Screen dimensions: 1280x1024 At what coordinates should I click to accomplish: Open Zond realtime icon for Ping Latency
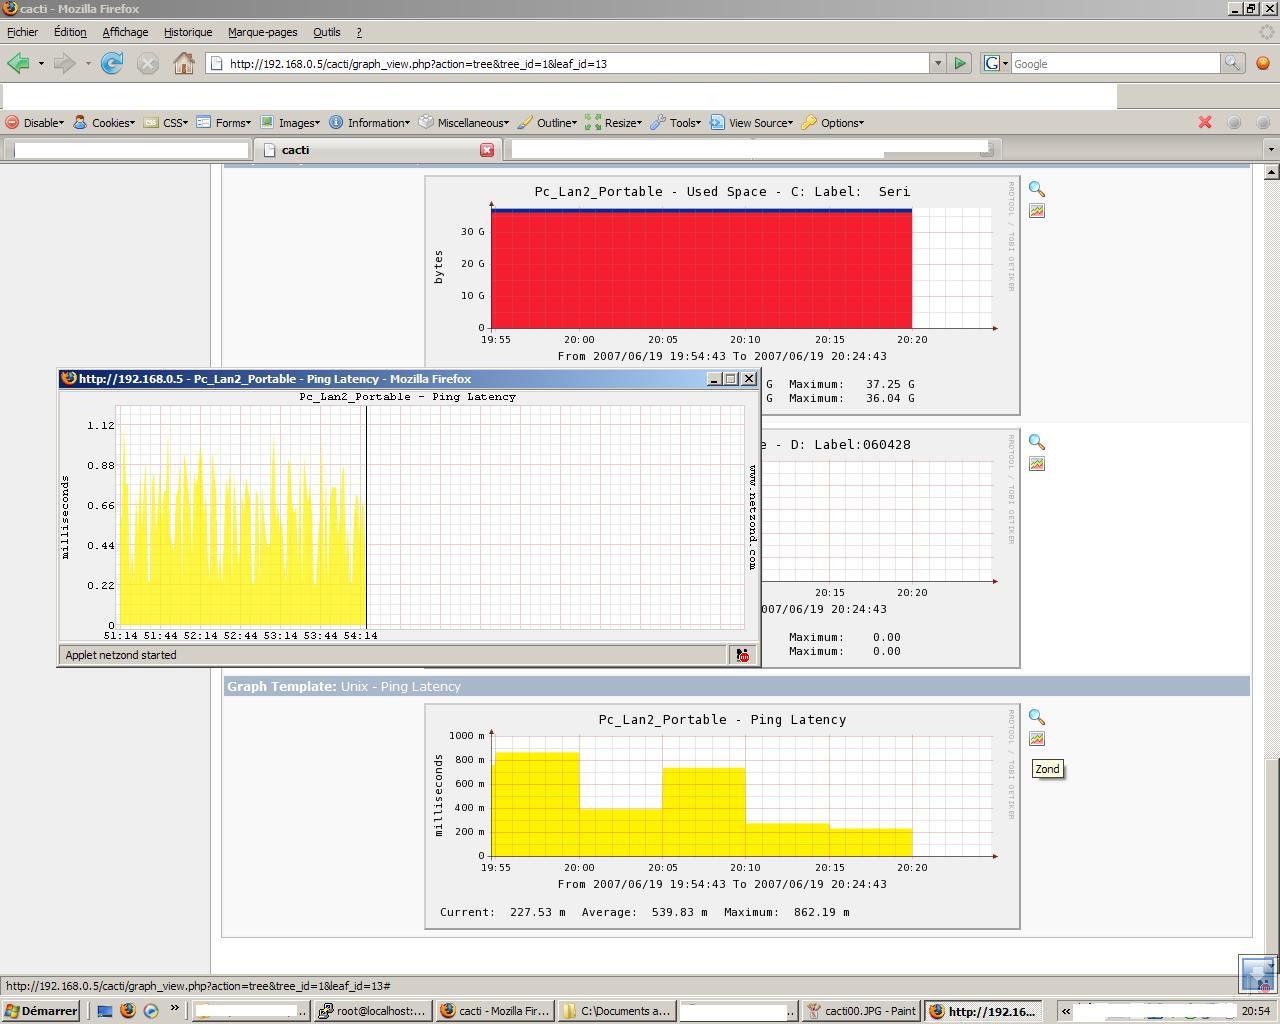(1037, 739)
